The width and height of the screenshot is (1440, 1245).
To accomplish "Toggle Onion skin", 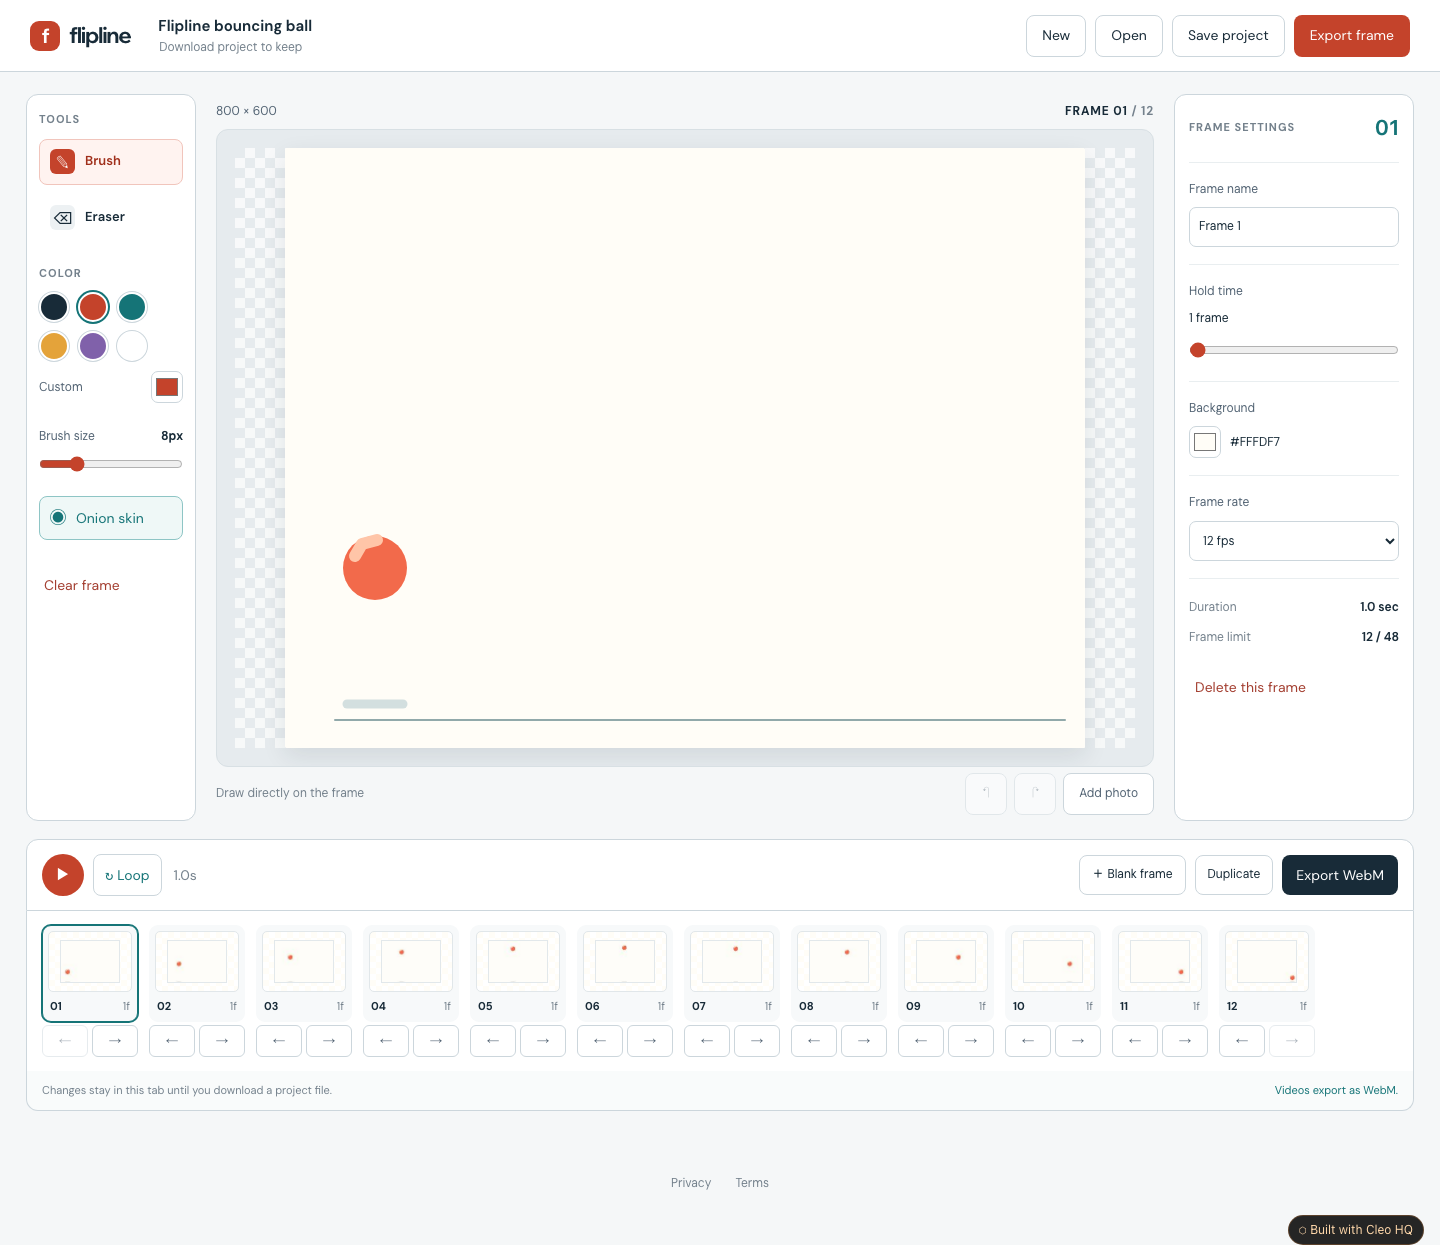I will click(111, 518).
